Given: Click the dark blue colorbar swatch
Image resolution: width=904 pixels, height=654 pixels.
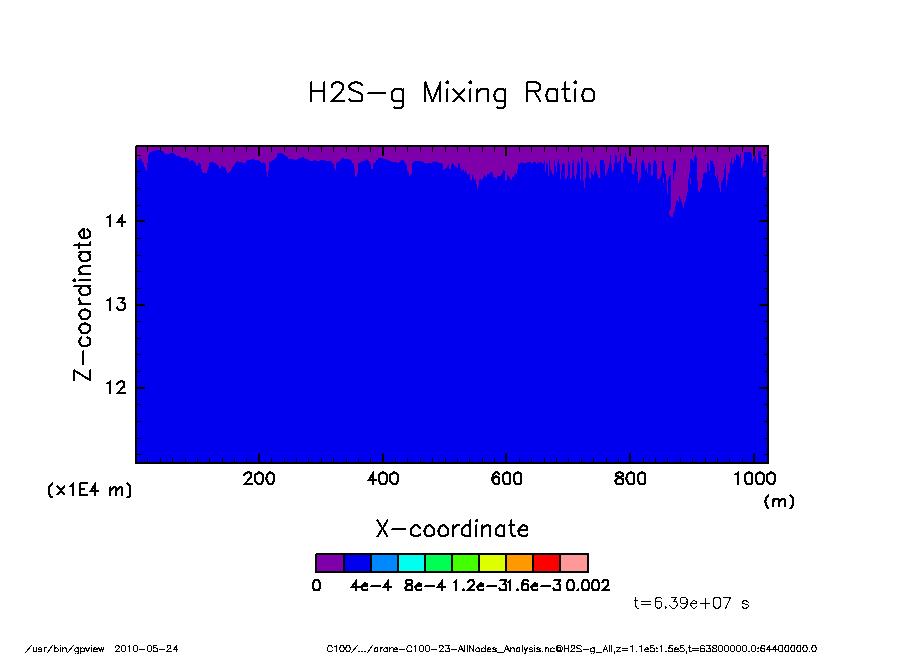Looking at the screenshot, I should [x=357, y=563].
